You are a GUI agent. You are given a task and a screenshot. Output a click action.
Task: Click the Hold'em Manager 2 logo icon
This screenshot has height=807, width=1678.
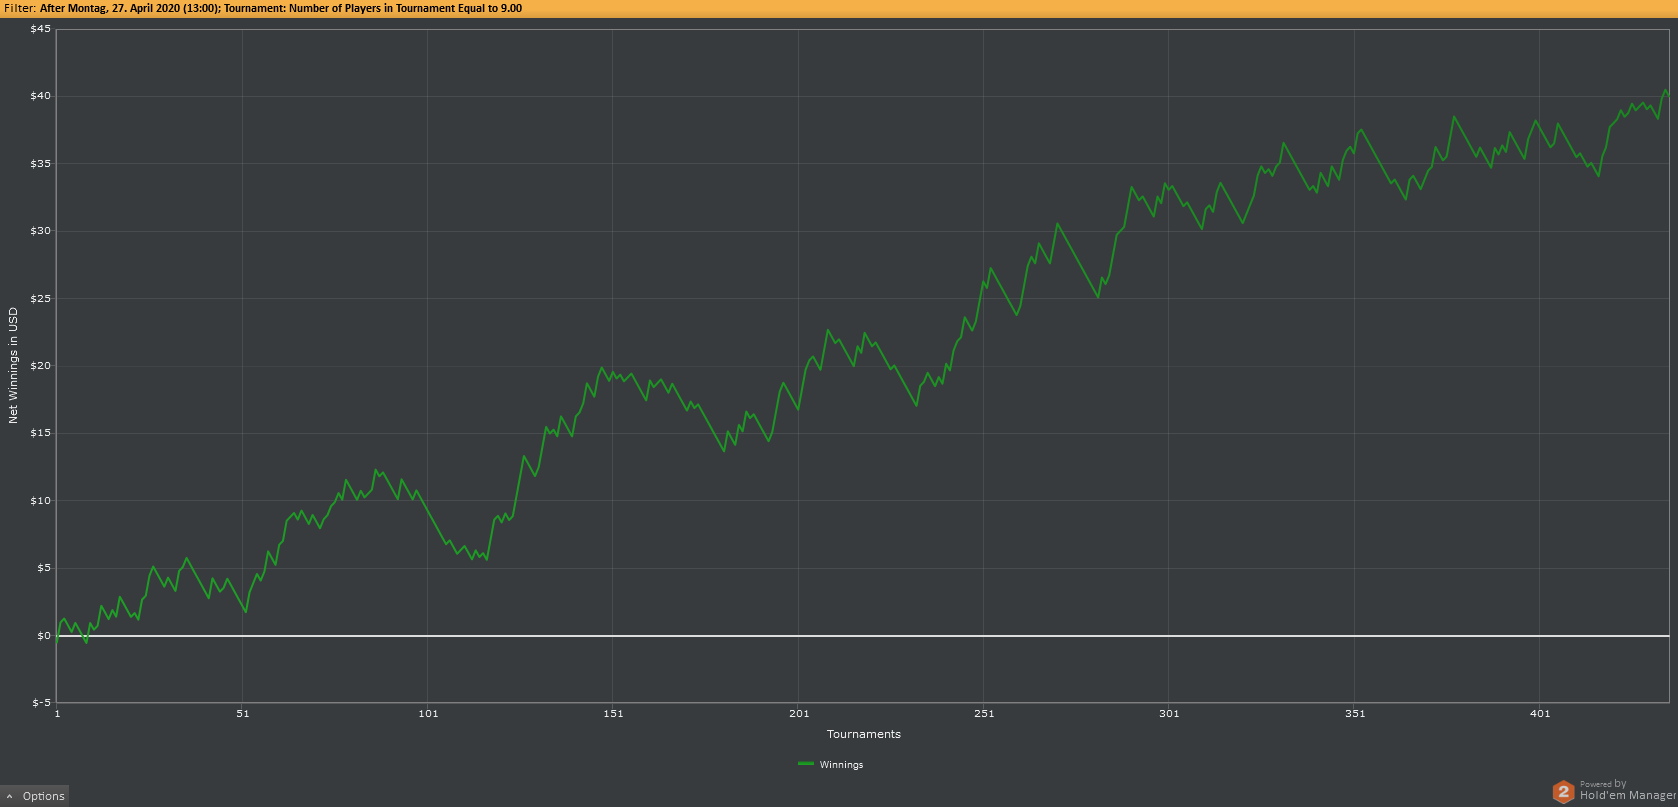[x=1563, y=792]
